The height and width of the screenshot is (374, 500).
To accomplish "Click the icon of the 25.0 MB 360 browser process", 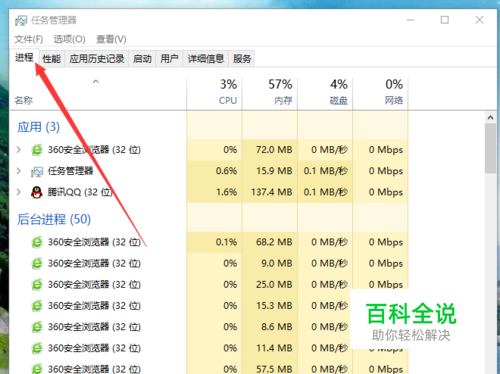I will point(37,285).
